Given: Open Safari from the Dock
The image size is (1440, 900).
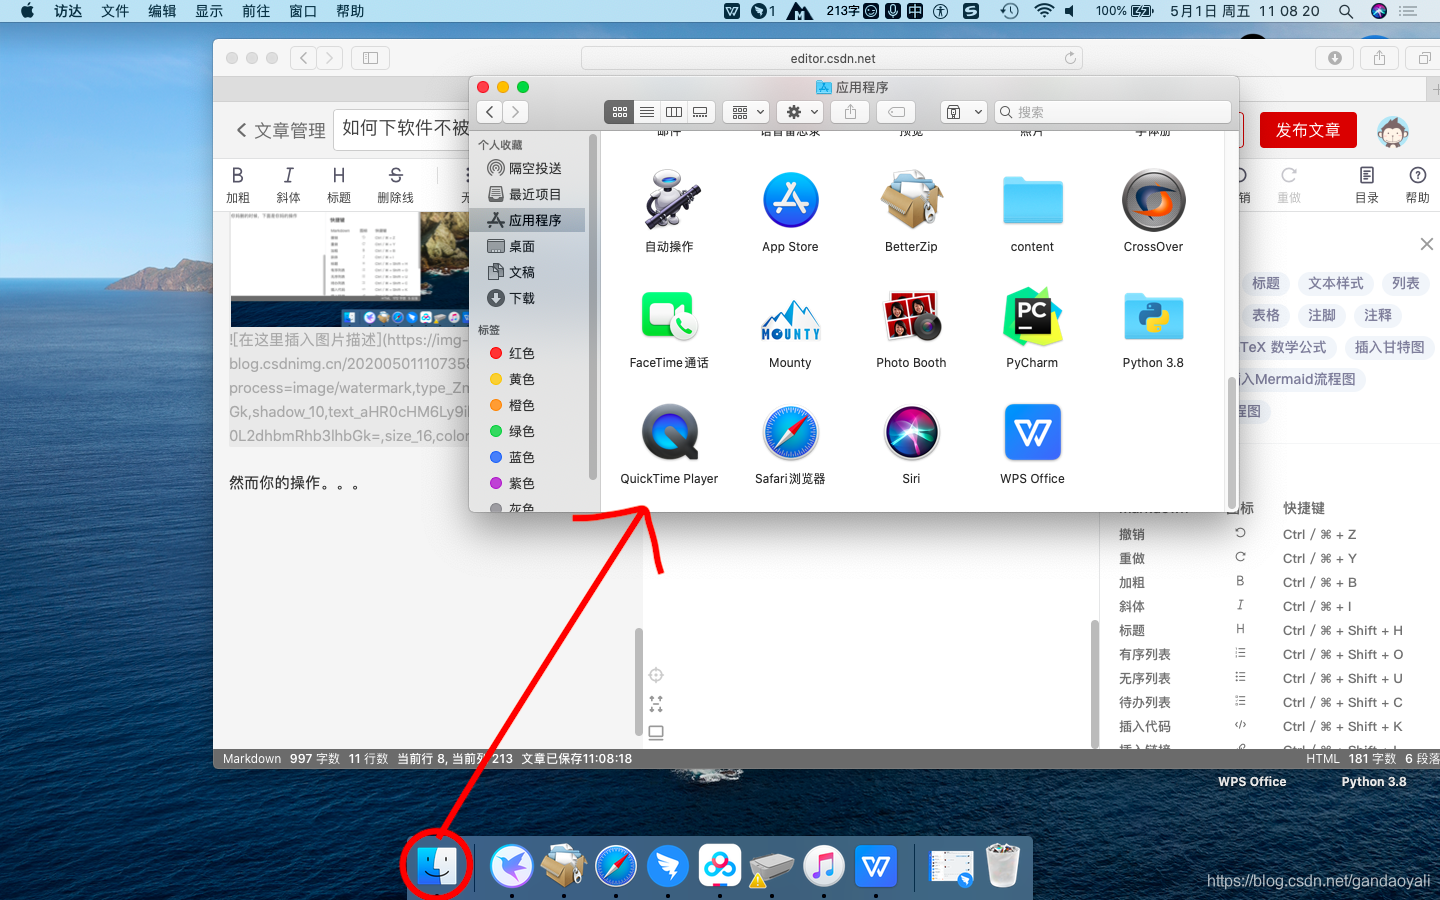Looking at the screenshot, I should tap(616, 866).
